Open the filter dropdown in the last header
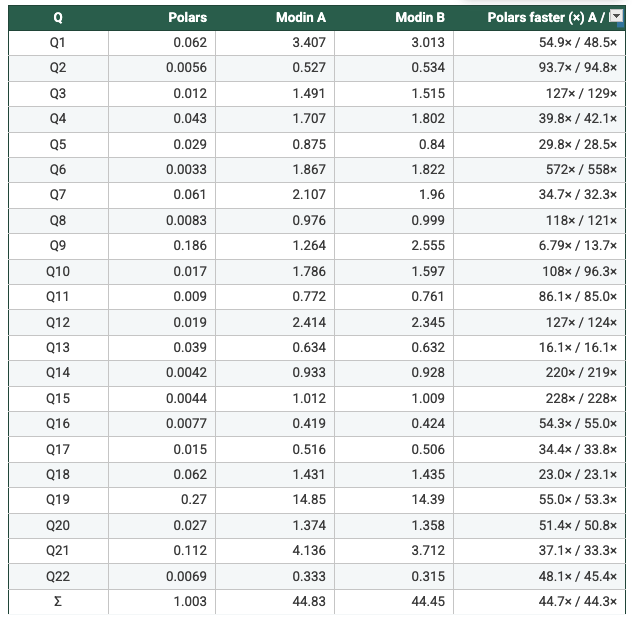 tap(616, 18)
